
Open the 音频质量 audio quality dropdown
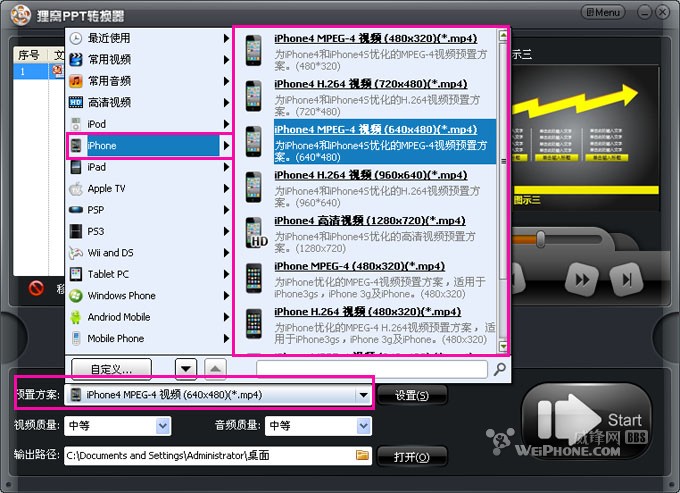tap(318, 426)
